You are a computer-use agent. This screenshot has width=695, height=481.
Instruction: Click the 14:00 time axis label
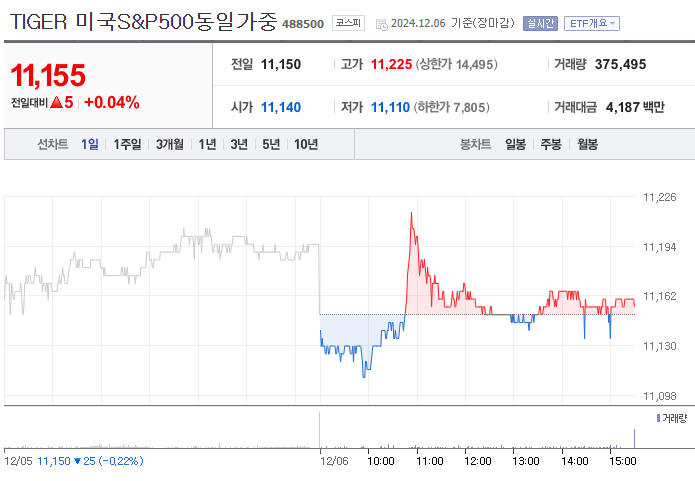[x=574, y=461]
